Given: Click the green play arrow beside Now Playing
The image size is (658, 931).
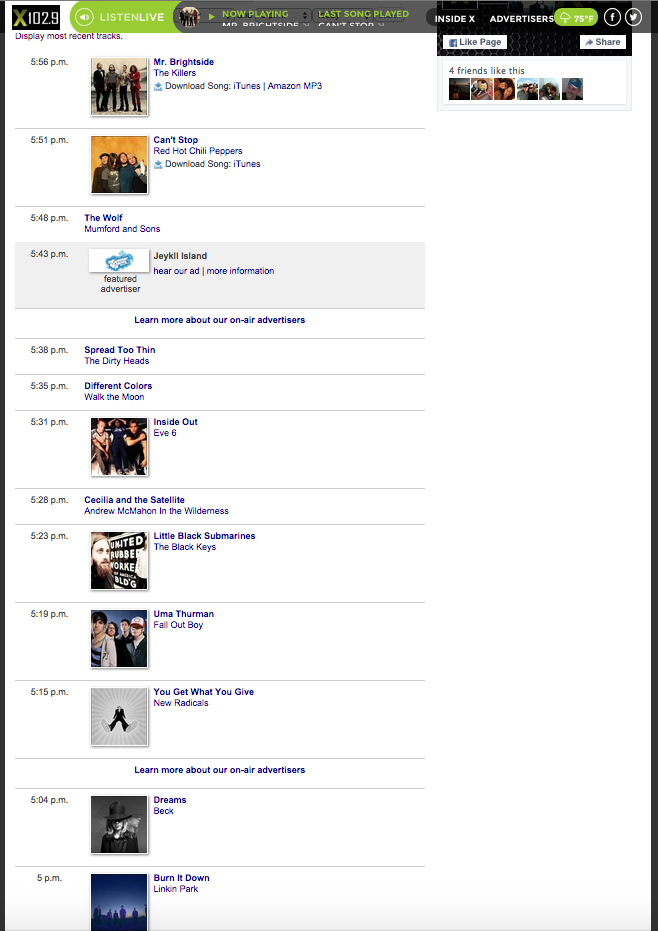Looking at the screenshot, I should click(x=212, y=17).
